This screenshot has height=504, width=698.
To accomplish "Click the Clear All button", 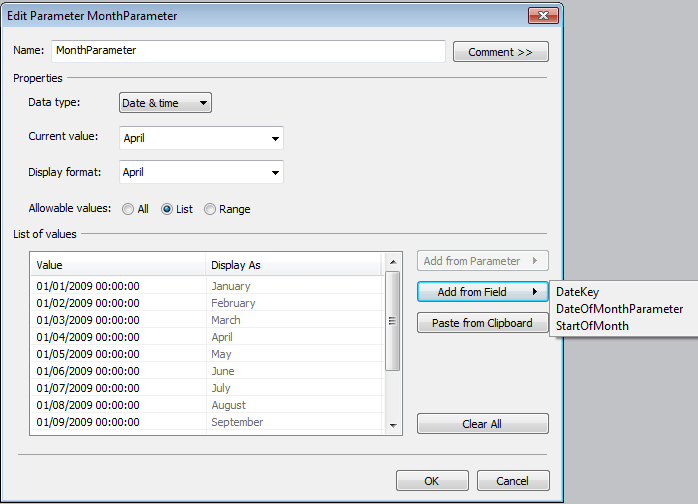I will pyautogui.click(x=483, y=424).
